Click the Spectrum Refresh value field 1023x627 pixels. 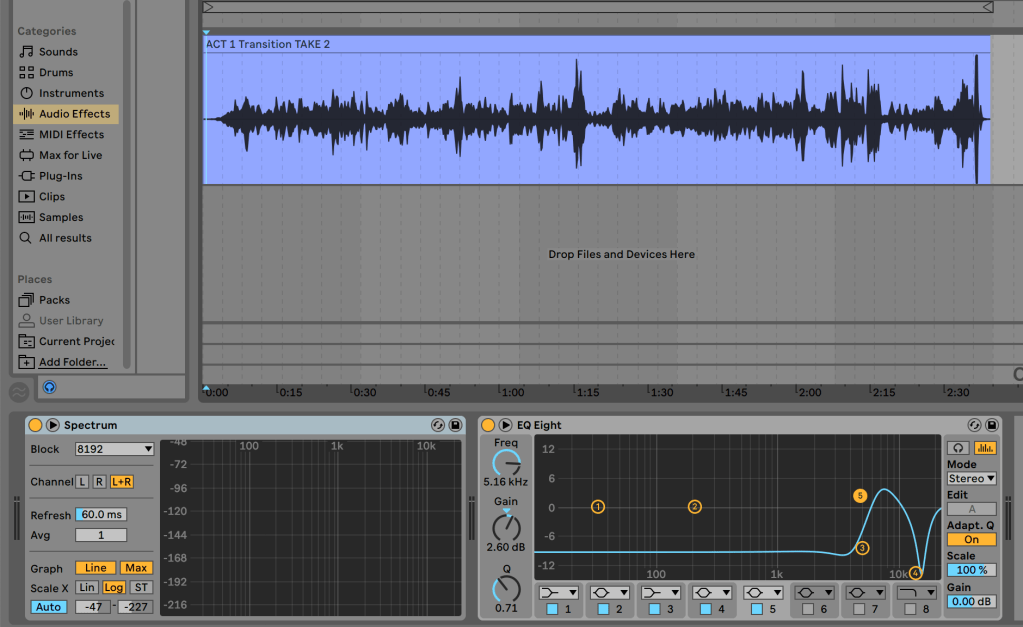[x=101, y=515]
